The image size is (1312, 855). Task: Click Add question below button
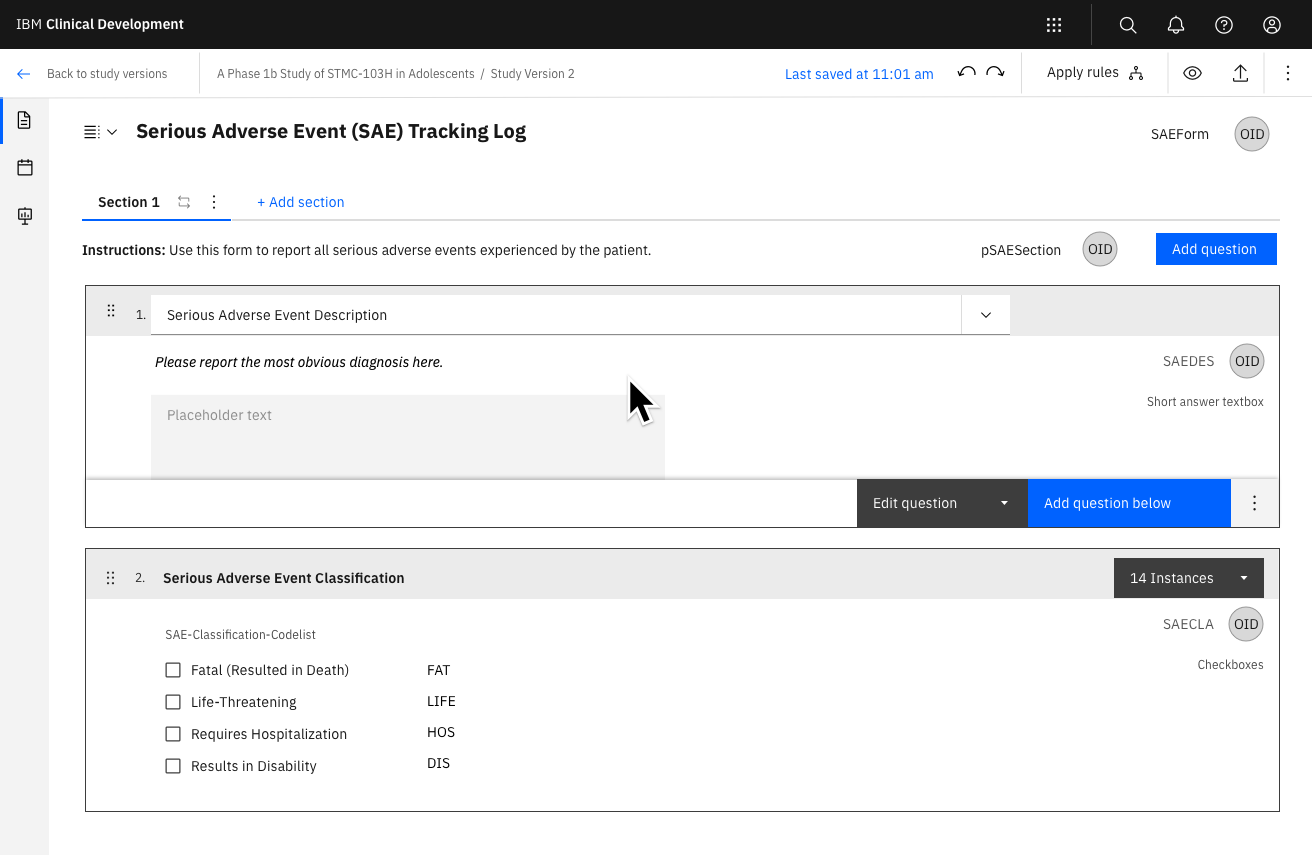[x=1129, y=503]
